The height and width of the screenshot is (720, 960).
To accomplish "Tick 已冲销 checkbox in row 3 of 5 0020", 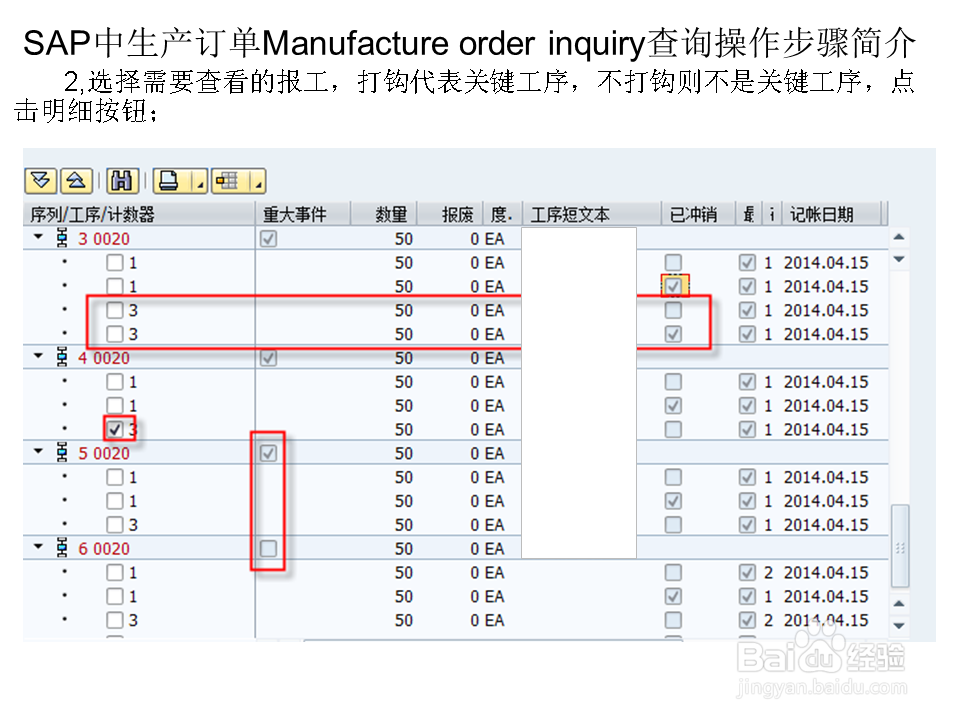I will tap(673, 525).
